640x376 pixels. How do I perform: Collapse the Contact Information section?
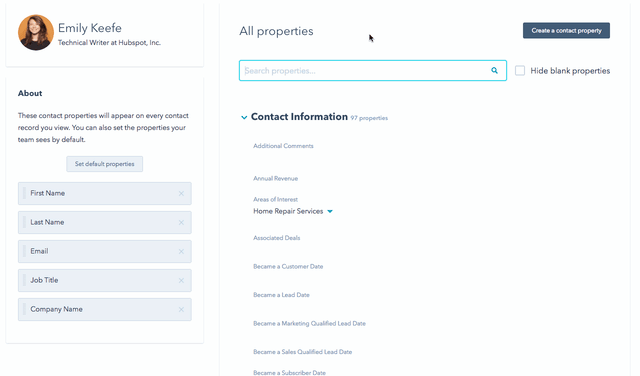[x=244, y=118]
